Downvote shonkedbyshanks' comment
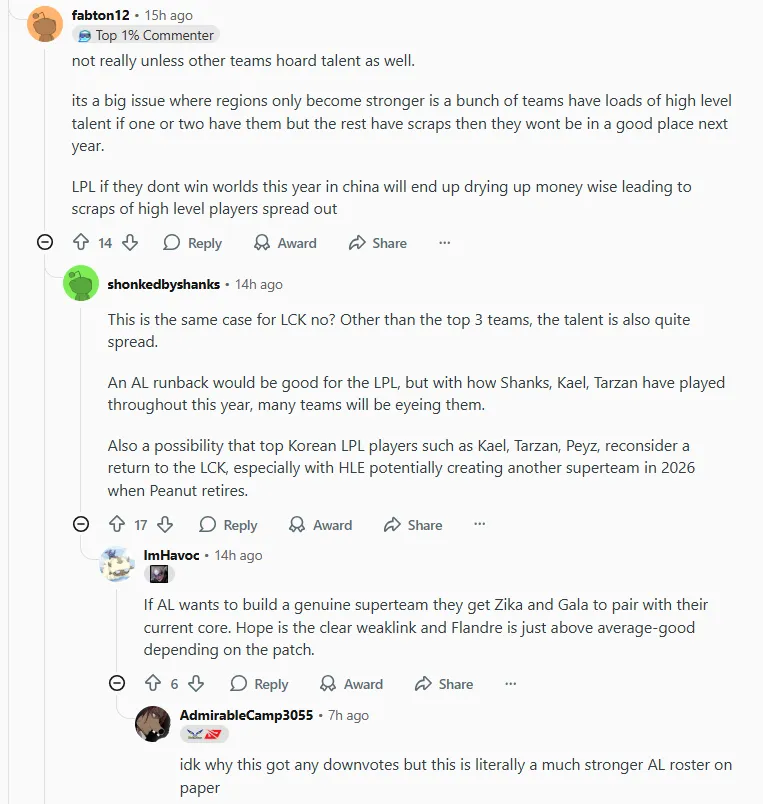 pos(165,525)
